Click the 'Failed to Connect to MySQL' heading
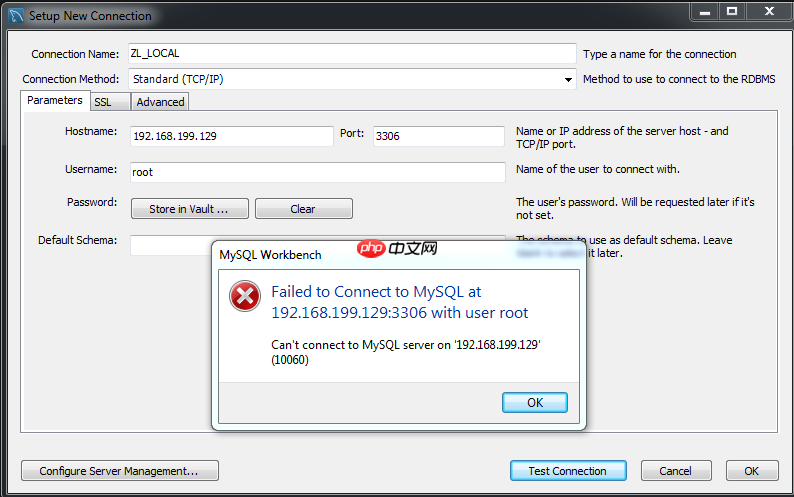 coord(400,302)
